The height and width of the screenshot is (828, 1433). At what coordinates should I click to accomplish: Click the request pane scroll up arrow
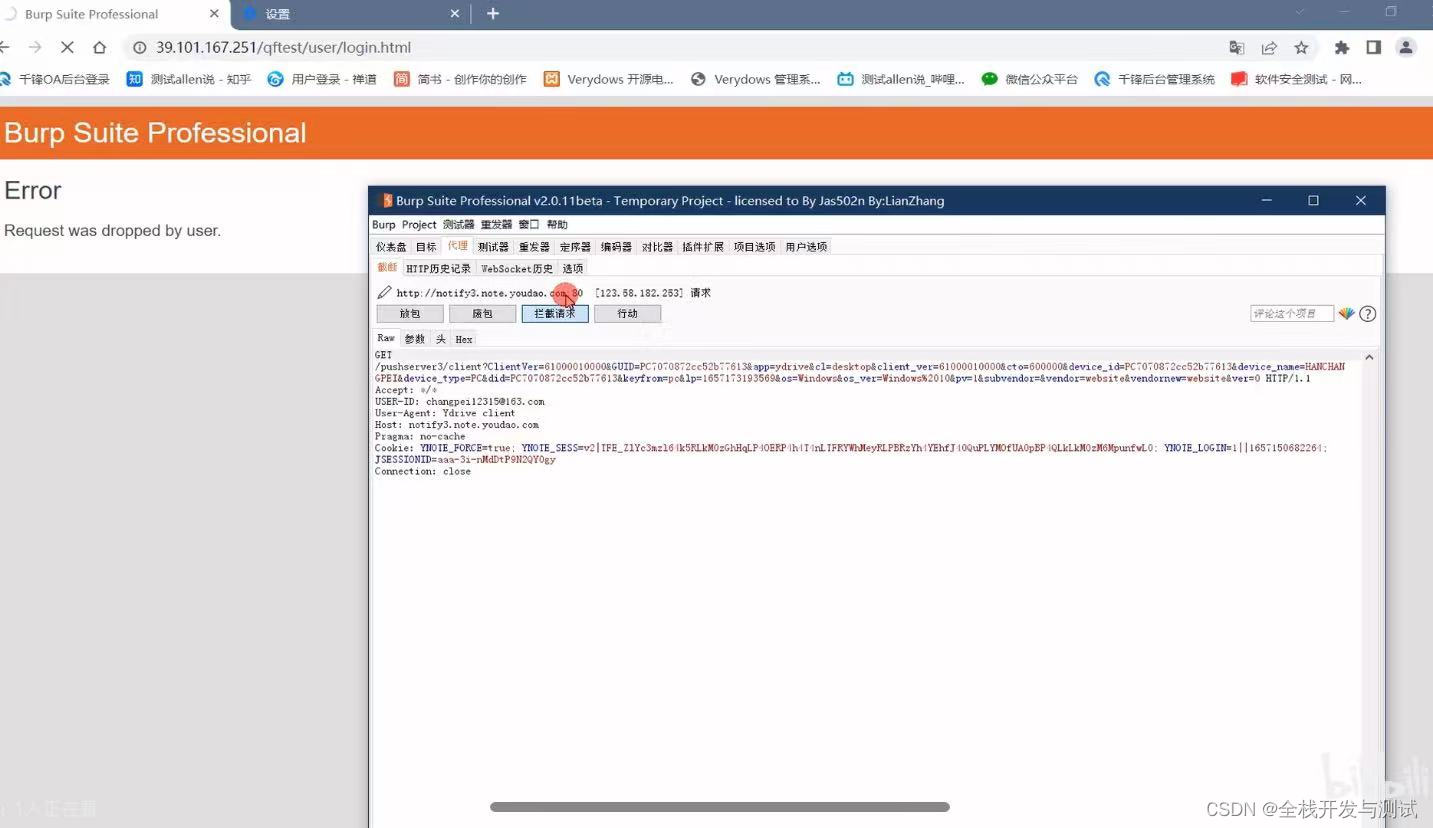pos(1369,357)
